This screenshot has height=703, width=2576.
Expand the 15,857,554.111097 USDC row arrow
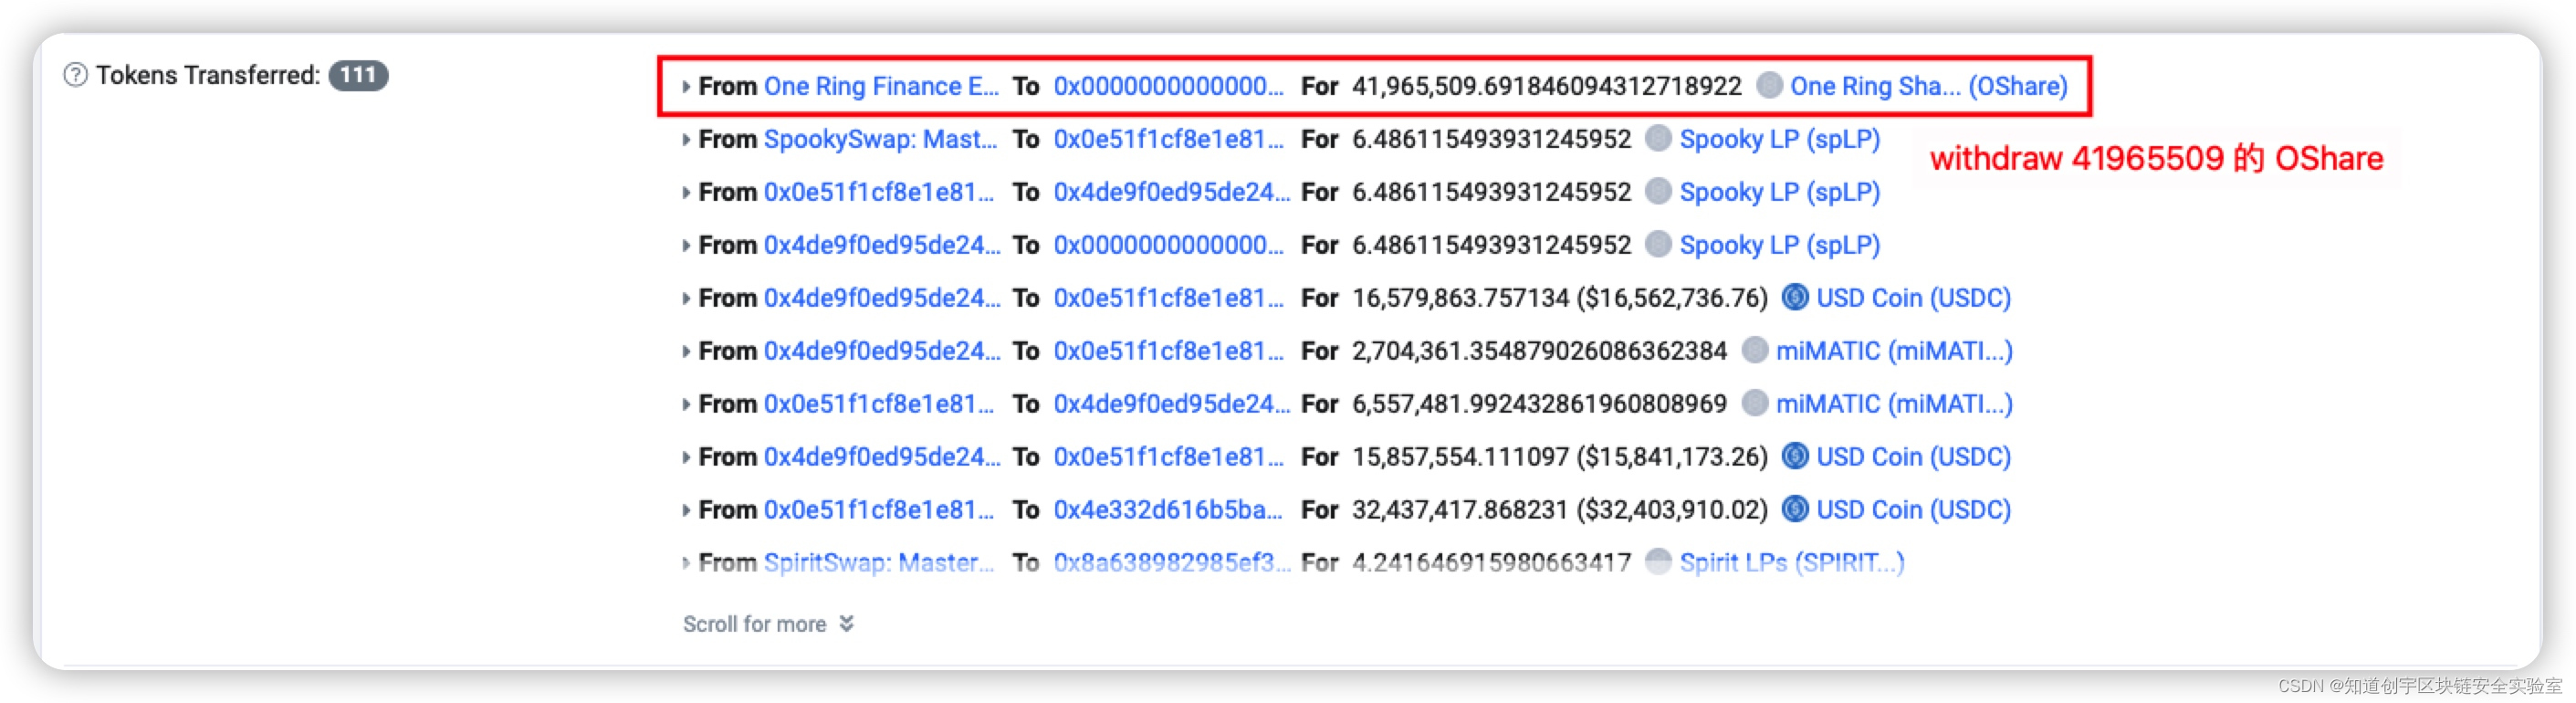click(x=686, y=458)
